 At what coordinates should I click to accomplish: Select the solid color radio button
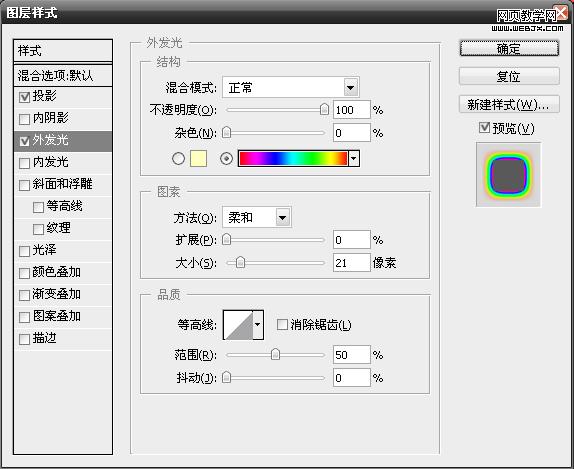point(178,159)
